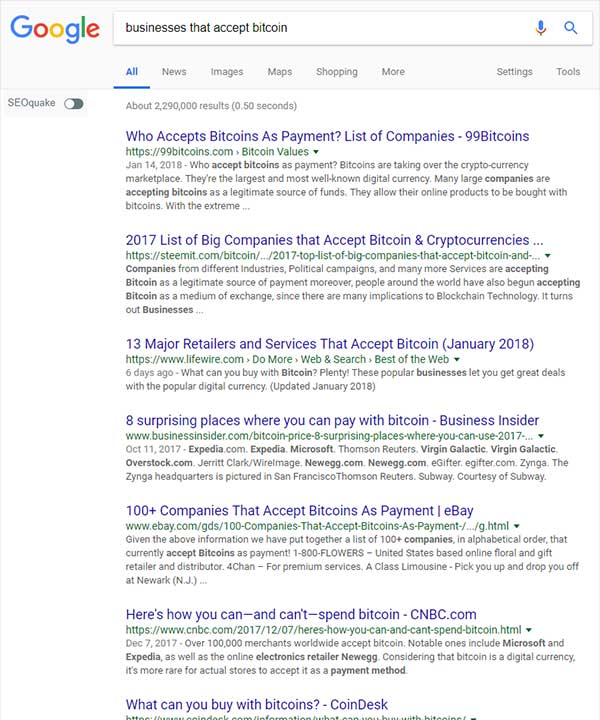Go to Google homepage via logo
The height and width of the screenshot is (720, 600).
55,28
